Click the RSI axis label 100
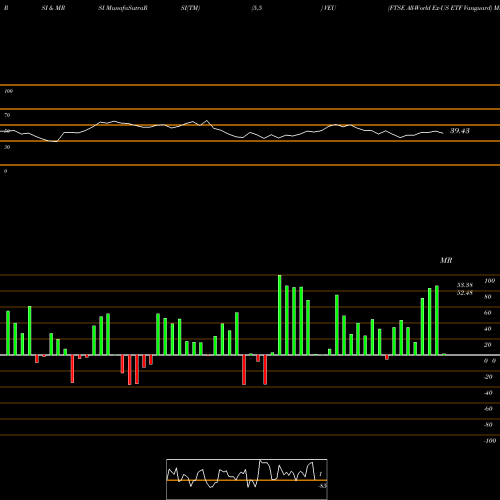The image size is (500, 500). 9,91
